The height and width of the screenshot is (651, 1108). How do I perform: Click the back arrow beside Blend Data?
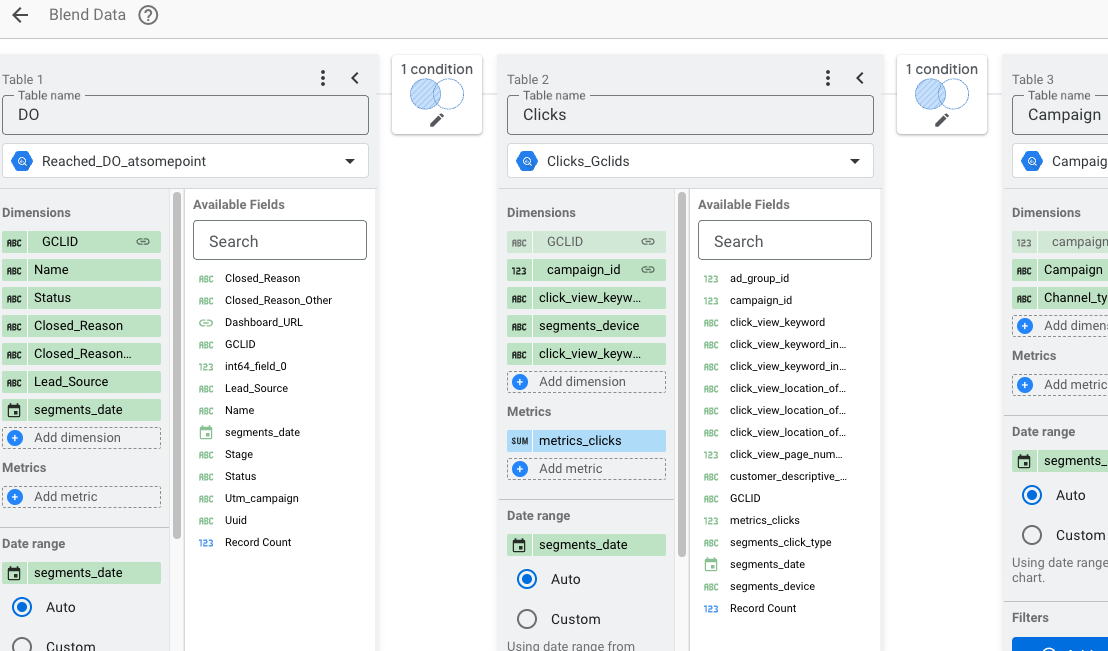point(20,15)
